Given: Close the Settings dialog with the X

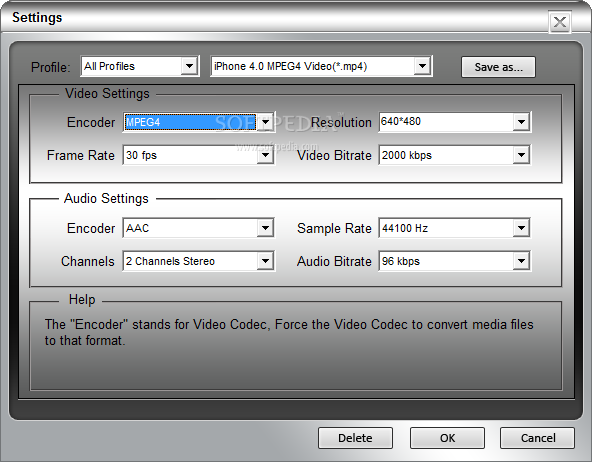Looking at the screenshot, I should pos(560,22).
